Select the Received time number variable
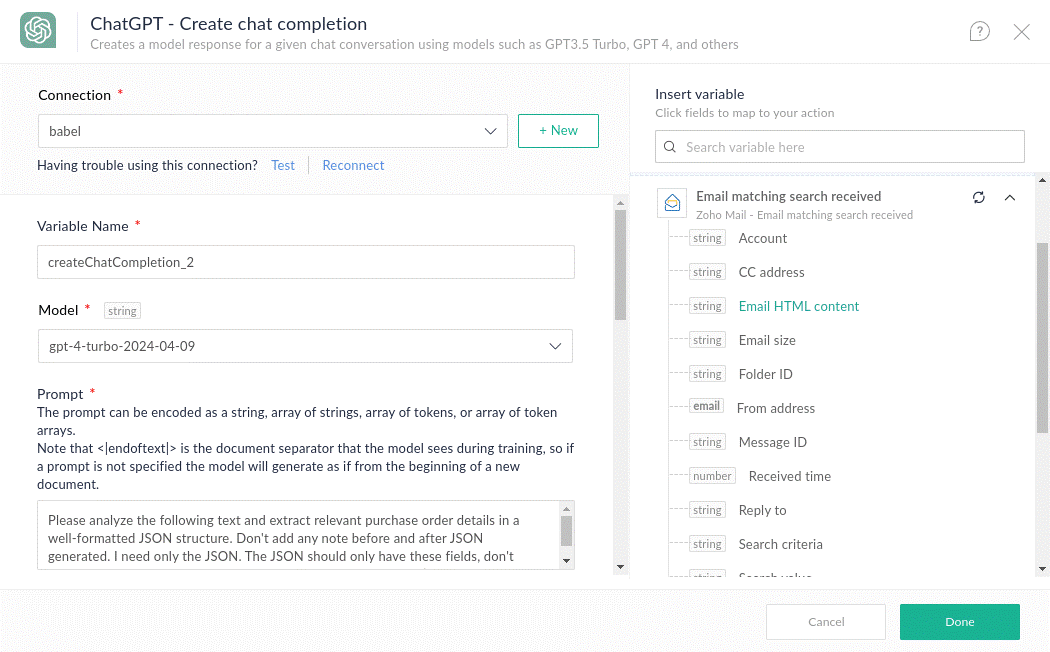This screenshot has height=652, width=1050. 789,477
